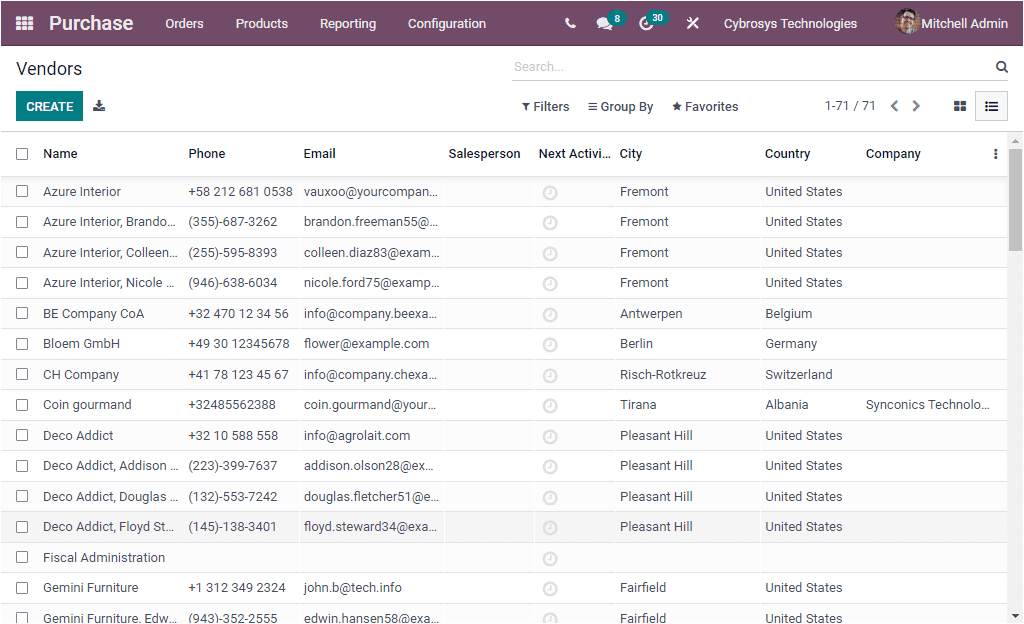Check the Deco Addict row checkbox
This screenshot has width=1024, height=624.
point(22,435)
